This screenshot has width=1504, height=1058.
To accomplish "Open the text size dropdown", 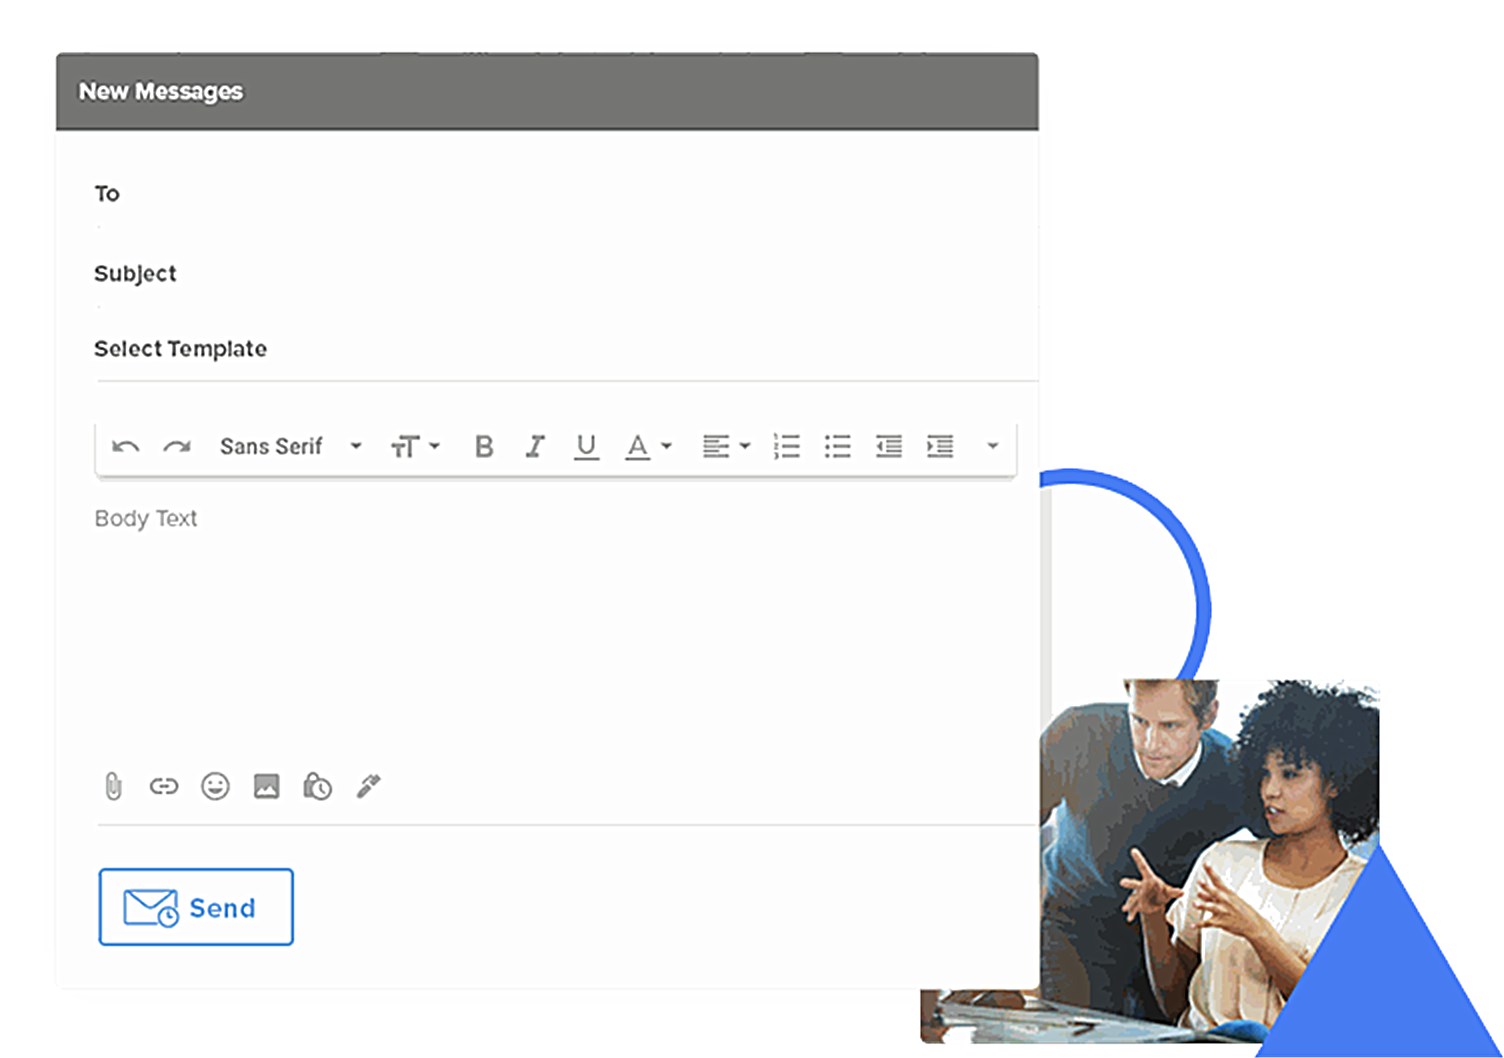I will tap(415, 446).
